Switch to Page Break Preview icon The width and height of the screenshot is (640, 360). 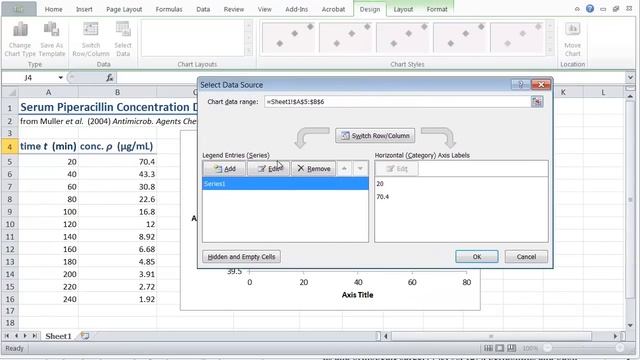tap(511, 348)
